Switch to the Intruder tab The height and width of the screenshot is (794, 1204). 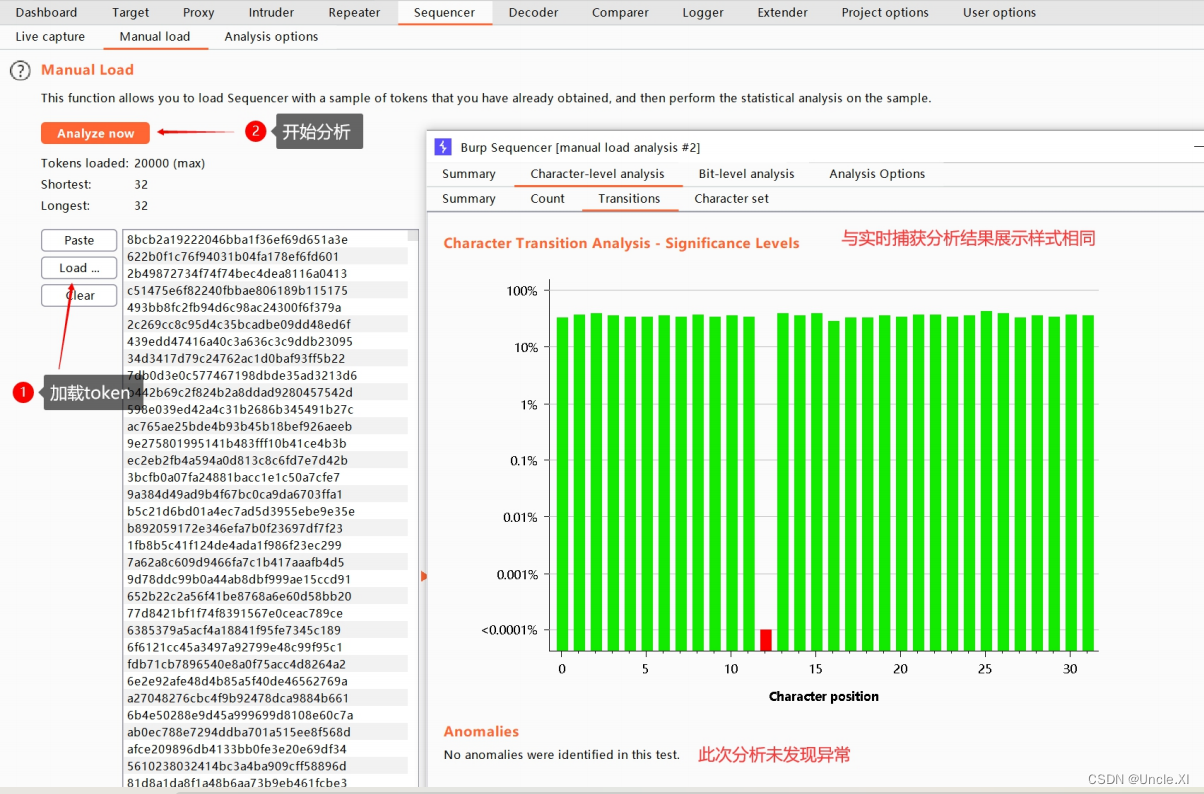coord(271,12)
